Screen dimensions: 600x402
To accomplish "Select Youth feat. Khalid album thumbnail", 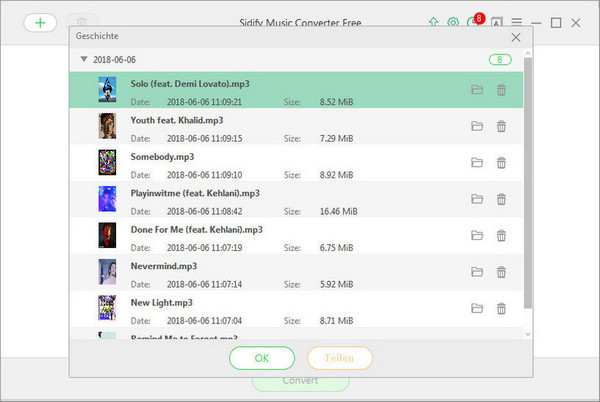I will point(107,126).
